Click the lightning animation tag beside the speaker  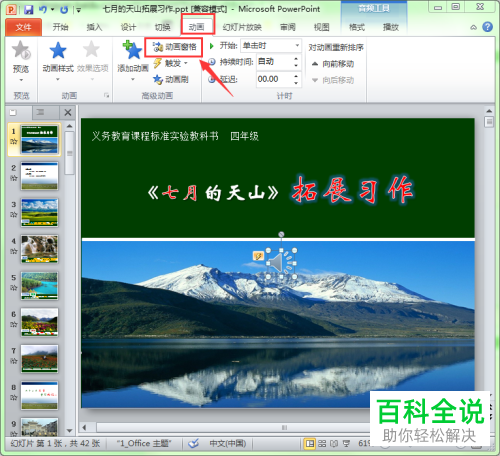[x=258, y=256]
